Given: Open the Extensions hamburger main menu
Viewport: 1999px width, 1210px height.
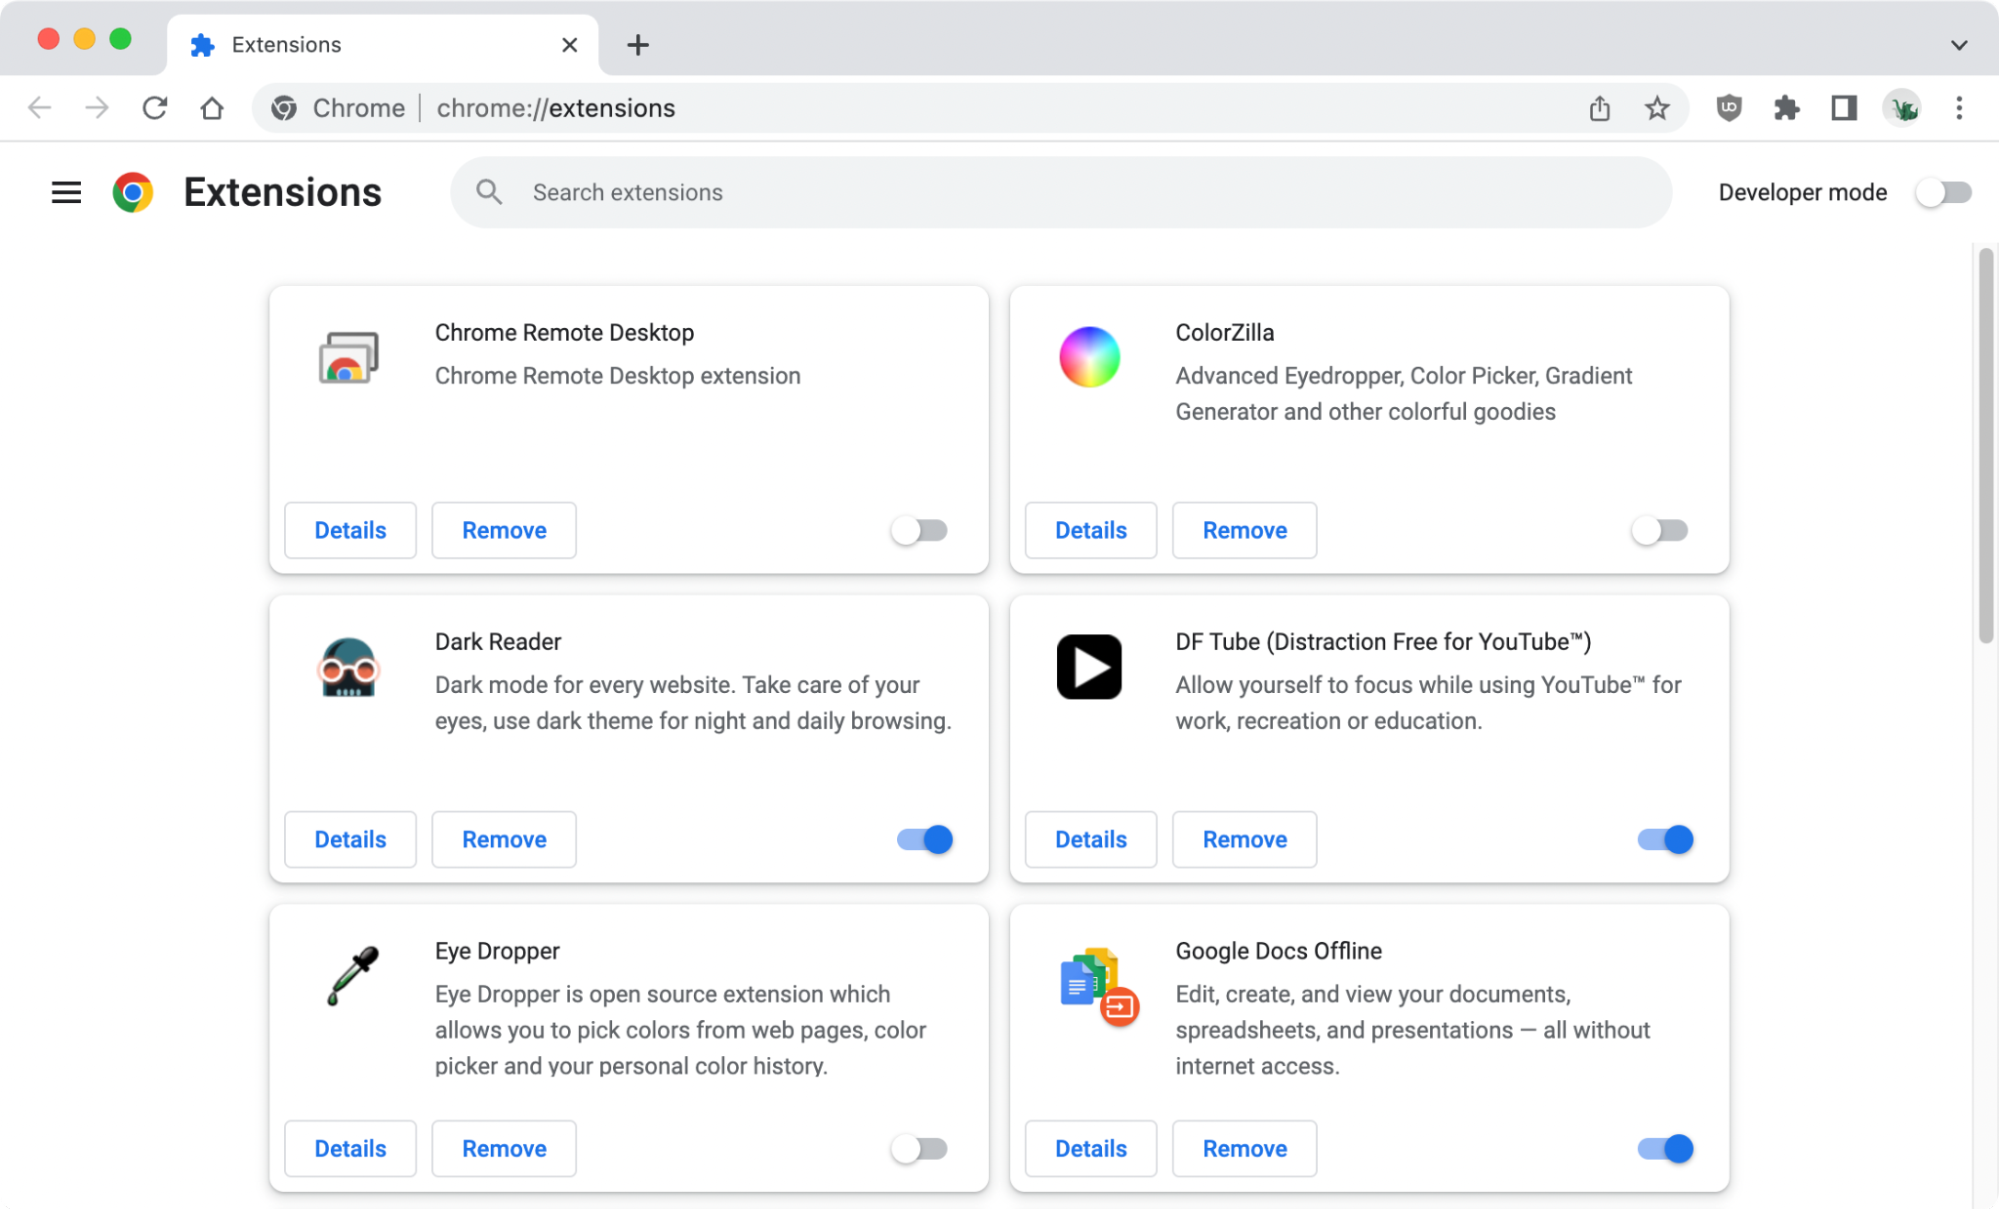Looking at the screenshot, I should [66, 192].
